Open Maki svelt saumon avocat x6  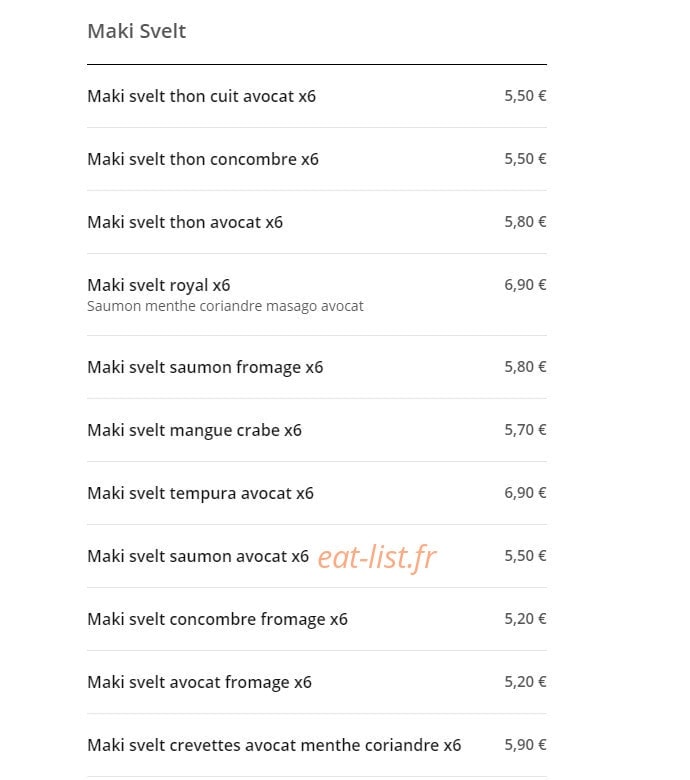click(198, 556)
